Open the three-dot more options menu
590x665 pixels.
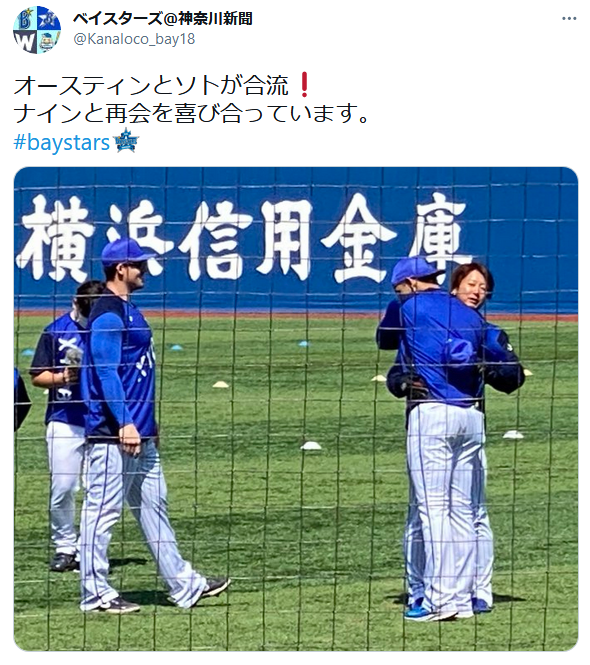point(569,19)
